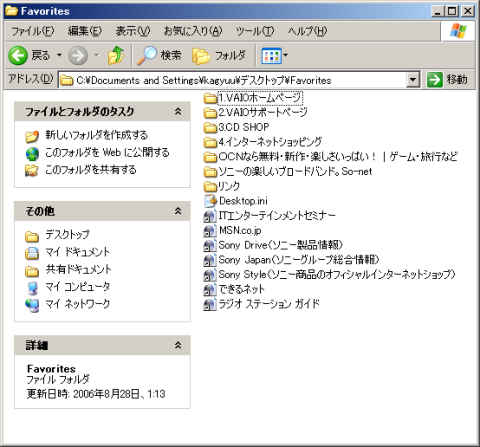Open the 編集(E) menu
The image size is (480, 447).
[85, 31]
